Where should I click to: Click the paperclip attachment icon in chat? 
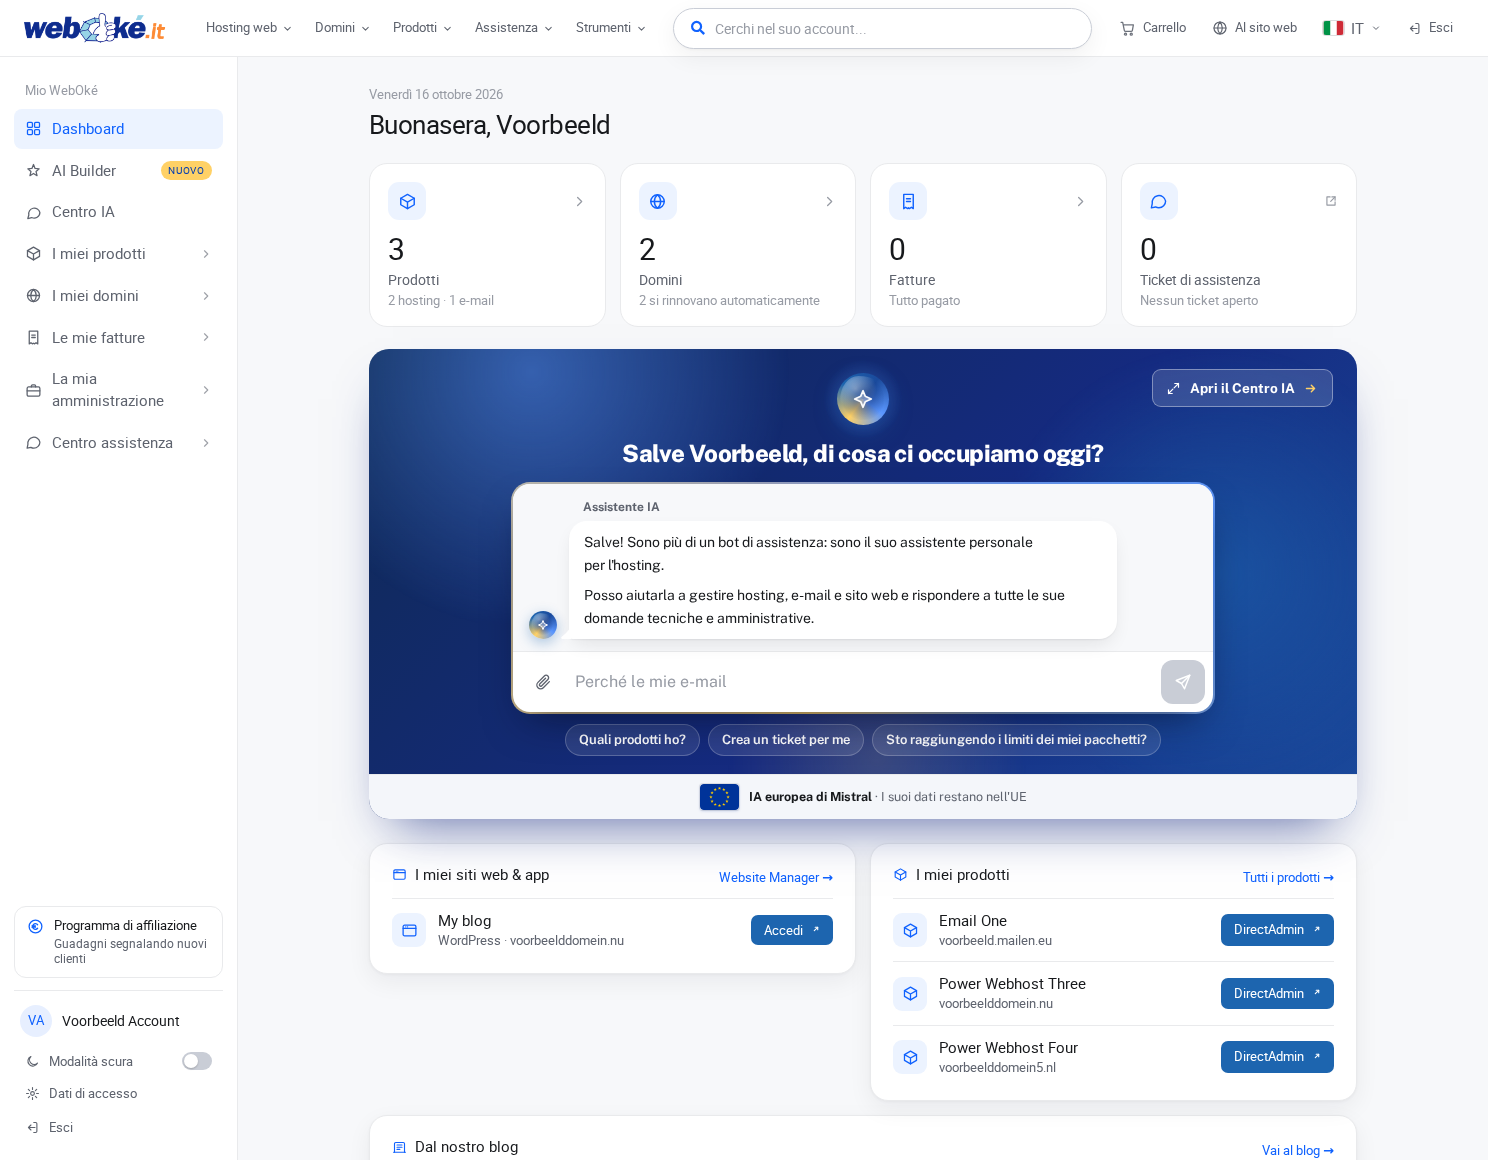[x=543, y=682]
